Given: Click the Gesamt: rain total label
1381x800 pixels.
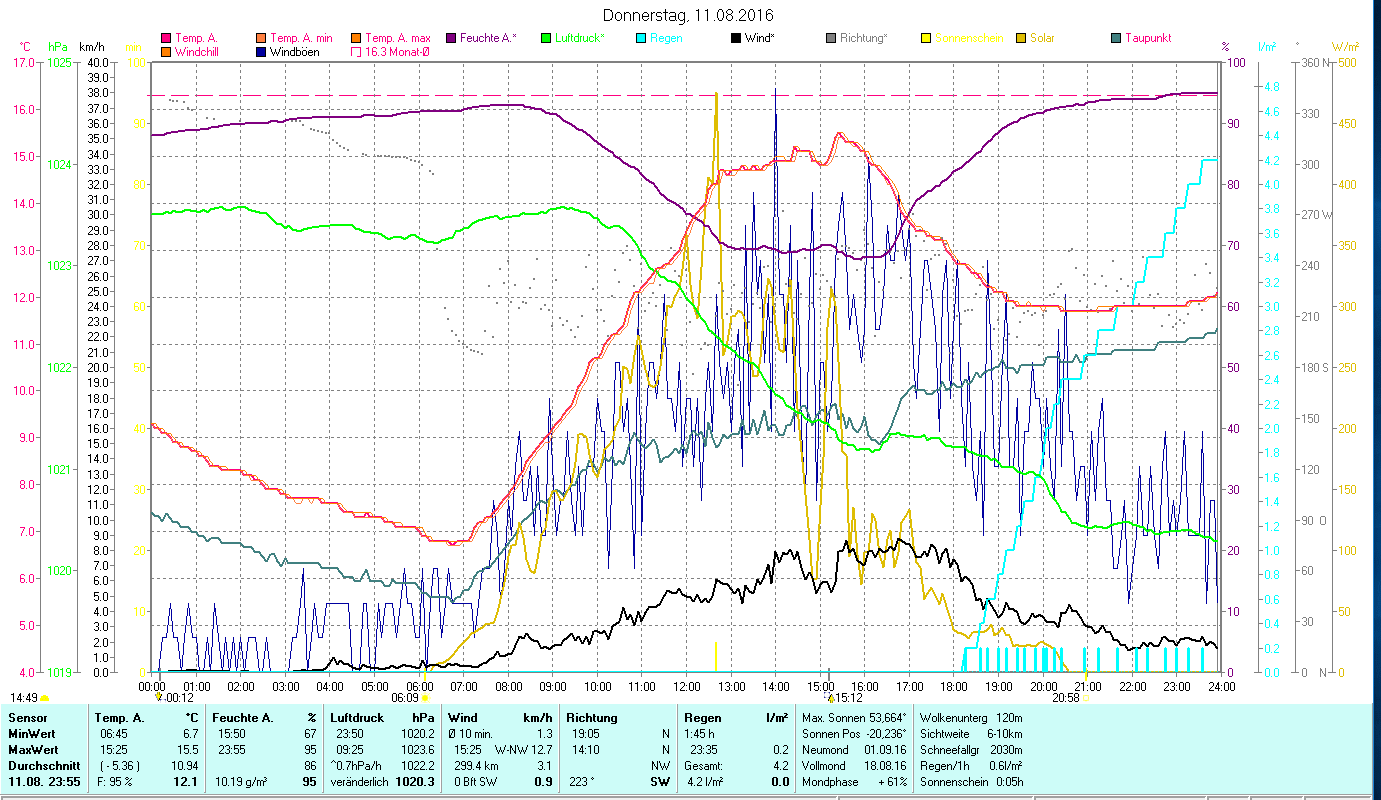Looking at the screenshot, I should point(704,765).
